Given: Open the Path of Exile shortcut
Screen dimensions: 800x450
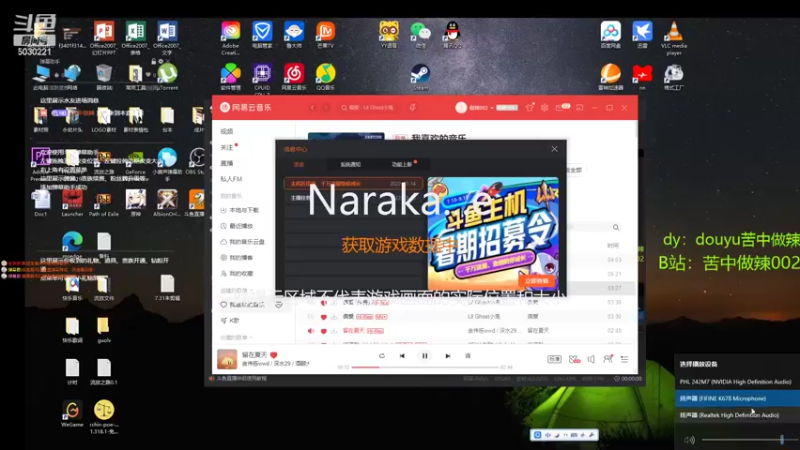Looking at the screenshot, I should pyautogui.click(x=104, y=203).
